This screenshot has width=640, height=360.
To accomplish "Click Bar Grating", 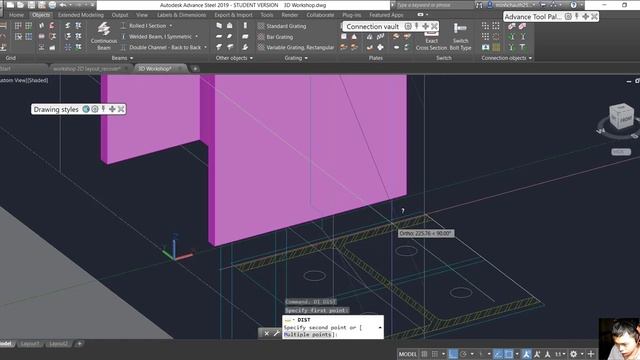I will coord(275,37).
